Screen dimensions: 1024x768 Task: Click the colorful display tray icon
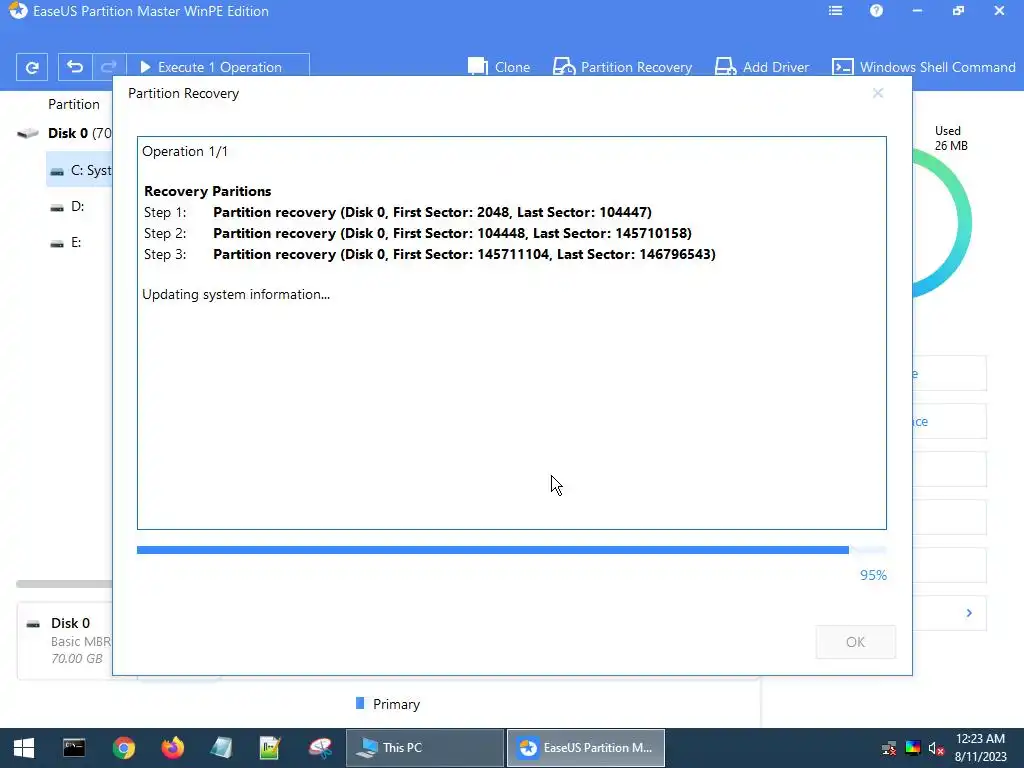pyautogui.click(x=913, y=748)
